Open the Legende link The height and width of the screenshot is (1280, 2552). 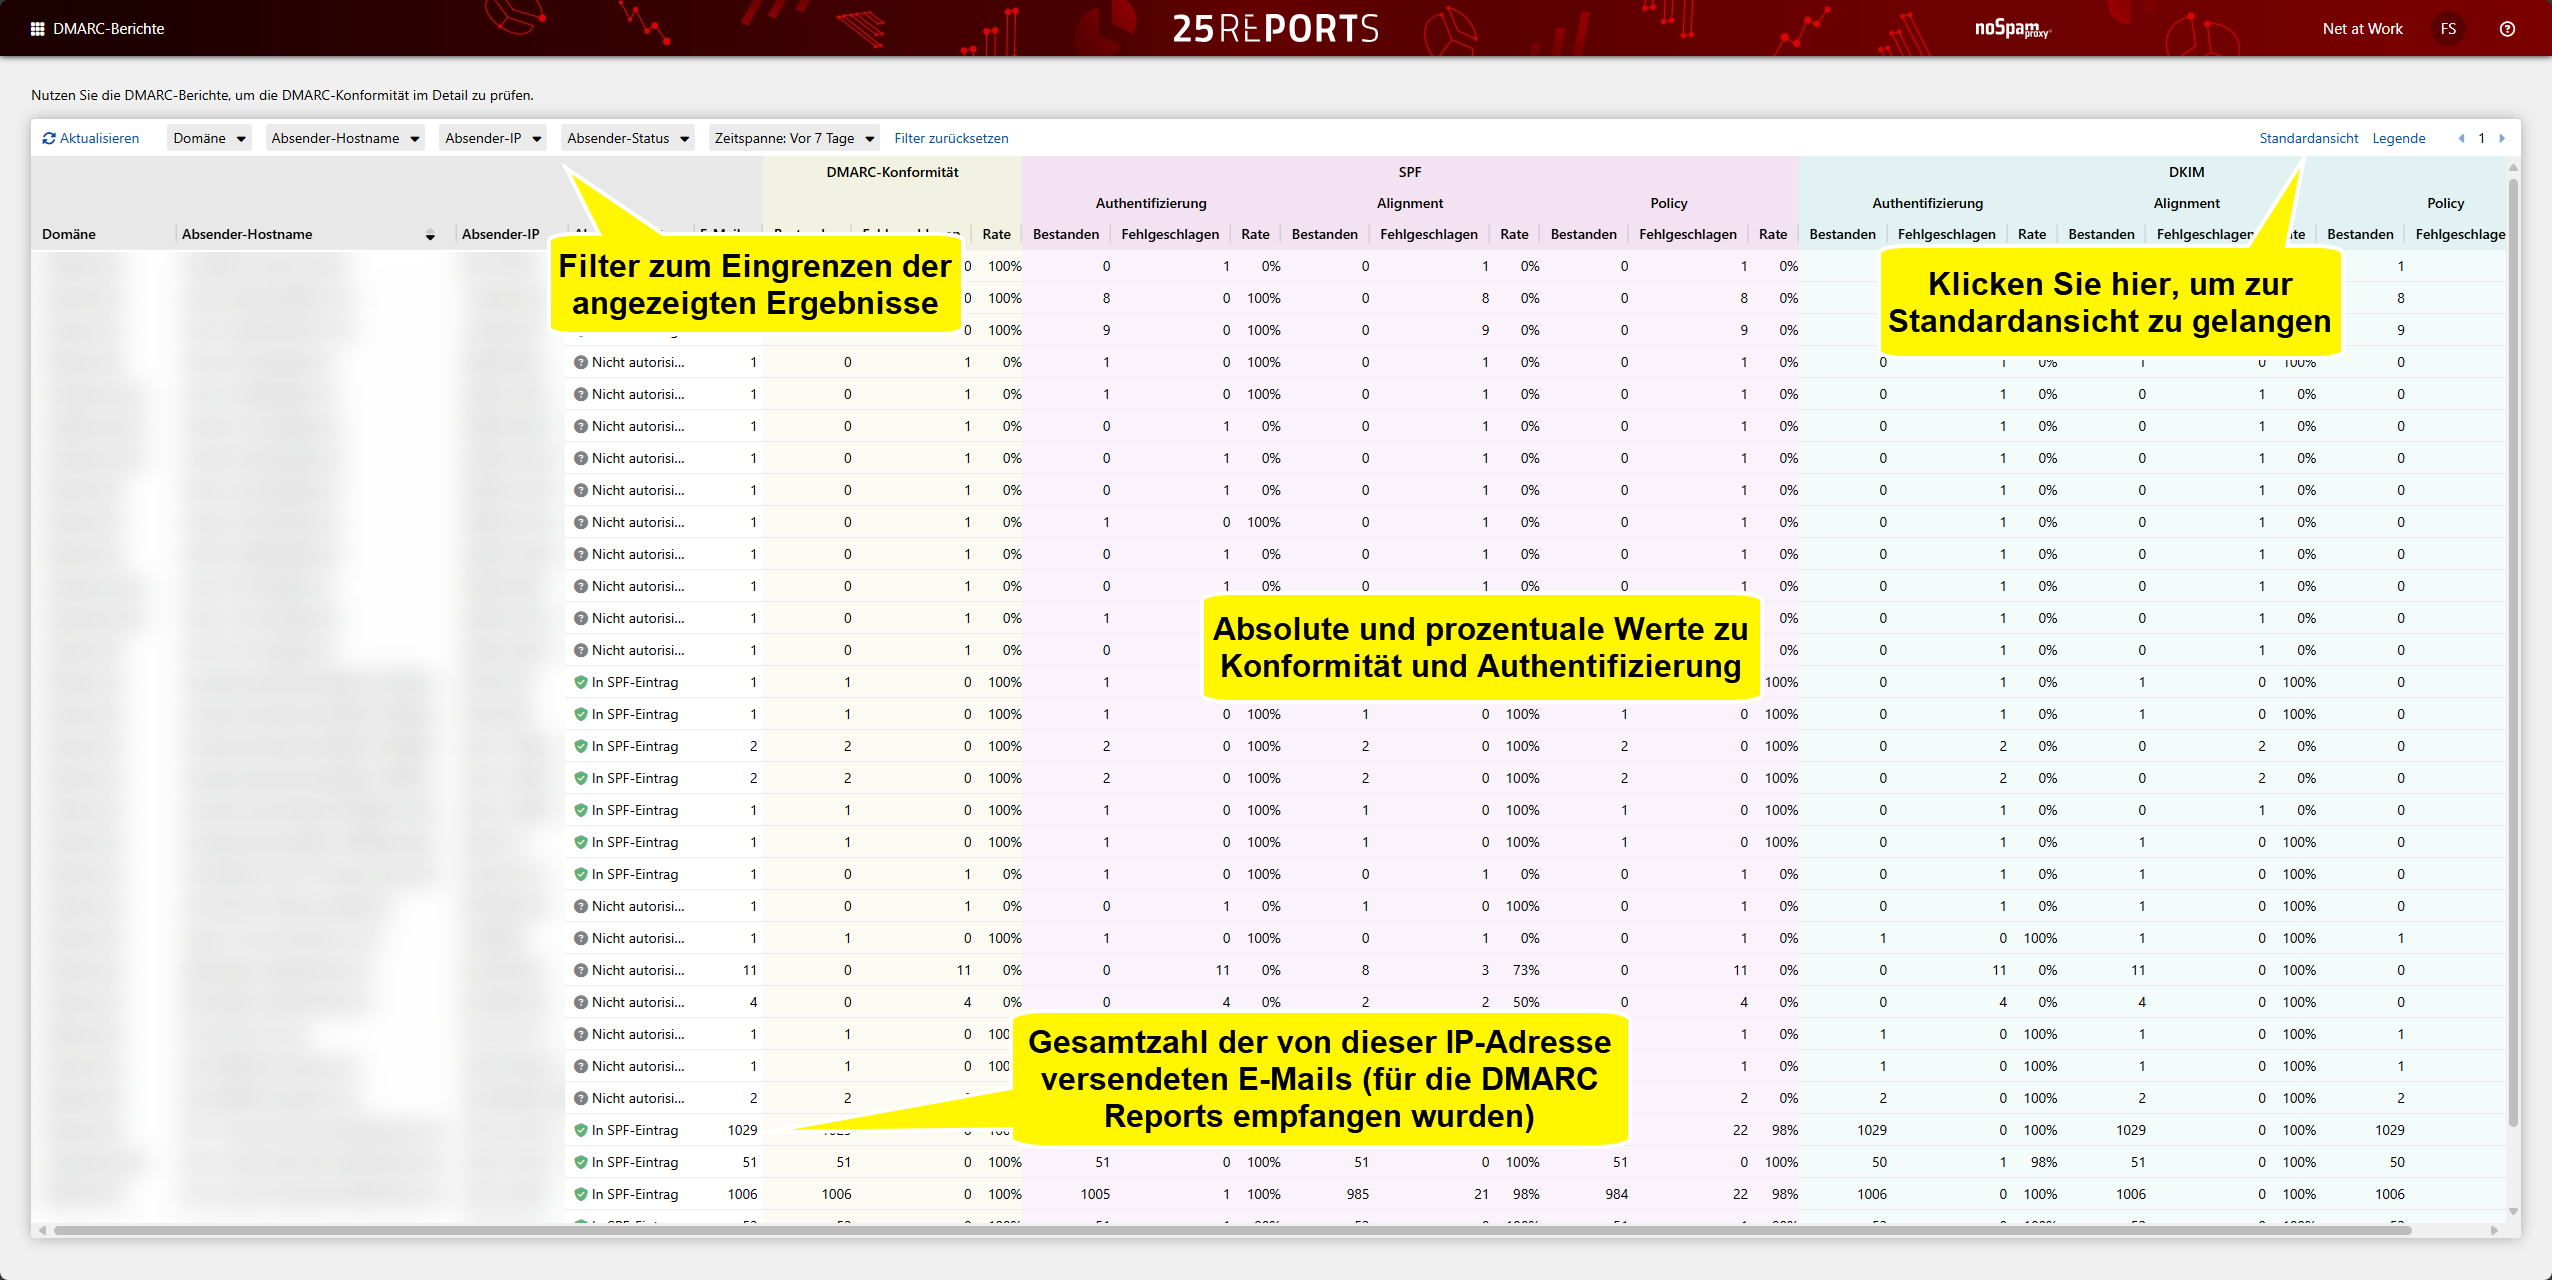2398,139
